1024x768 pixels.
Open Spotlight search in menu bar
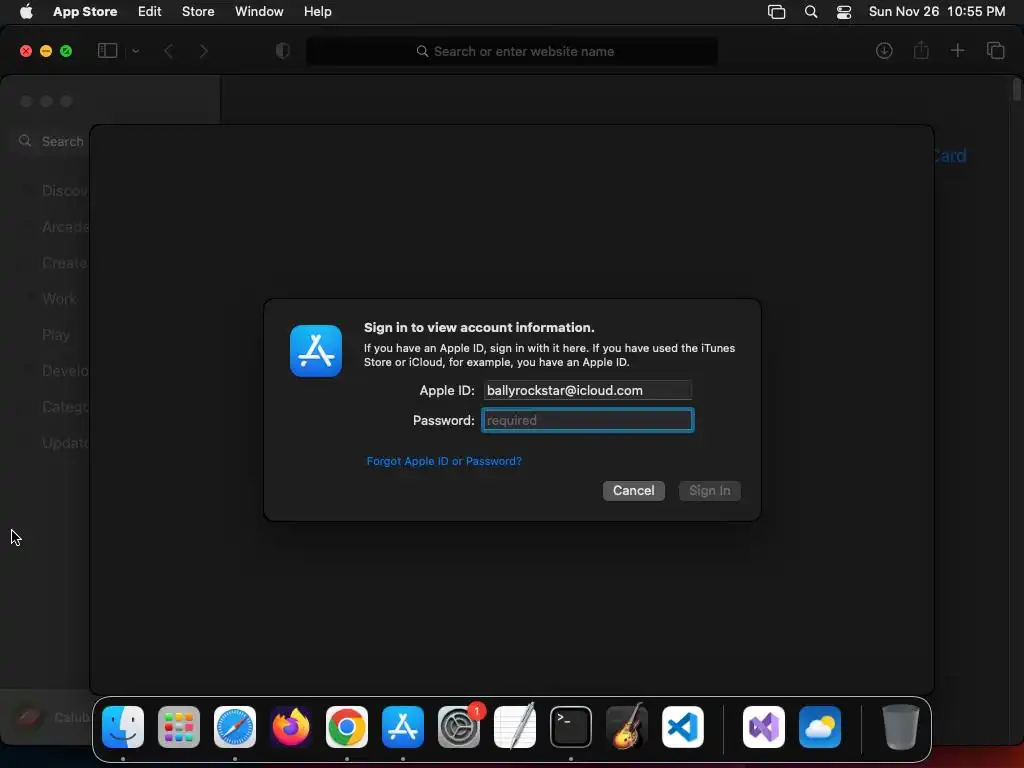click(810, 12)
